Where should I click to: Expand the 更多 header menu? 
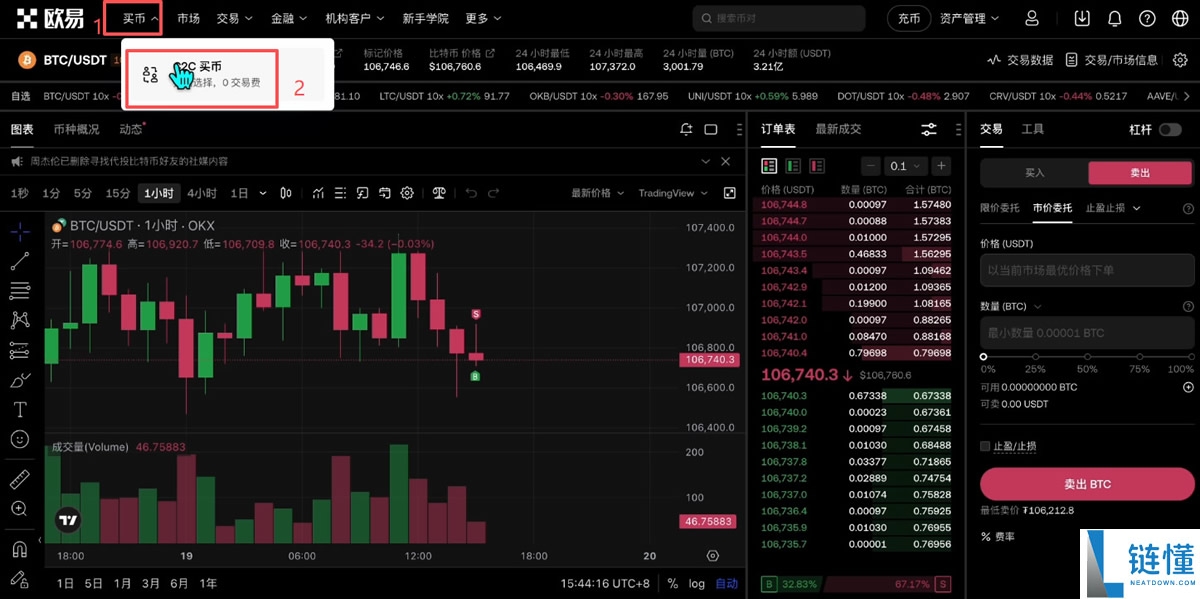(x=484, y=18)
